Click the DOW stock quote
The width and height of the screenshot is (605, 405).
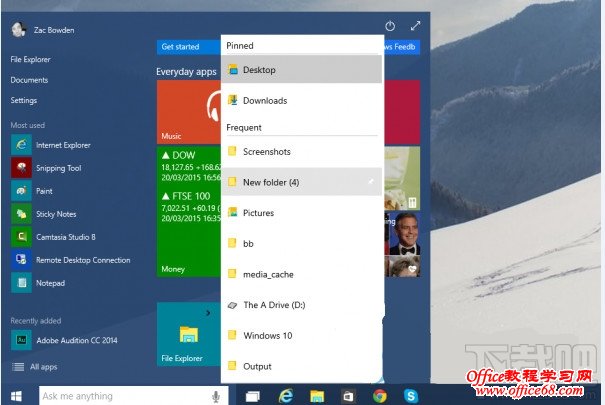pos(191,166)
